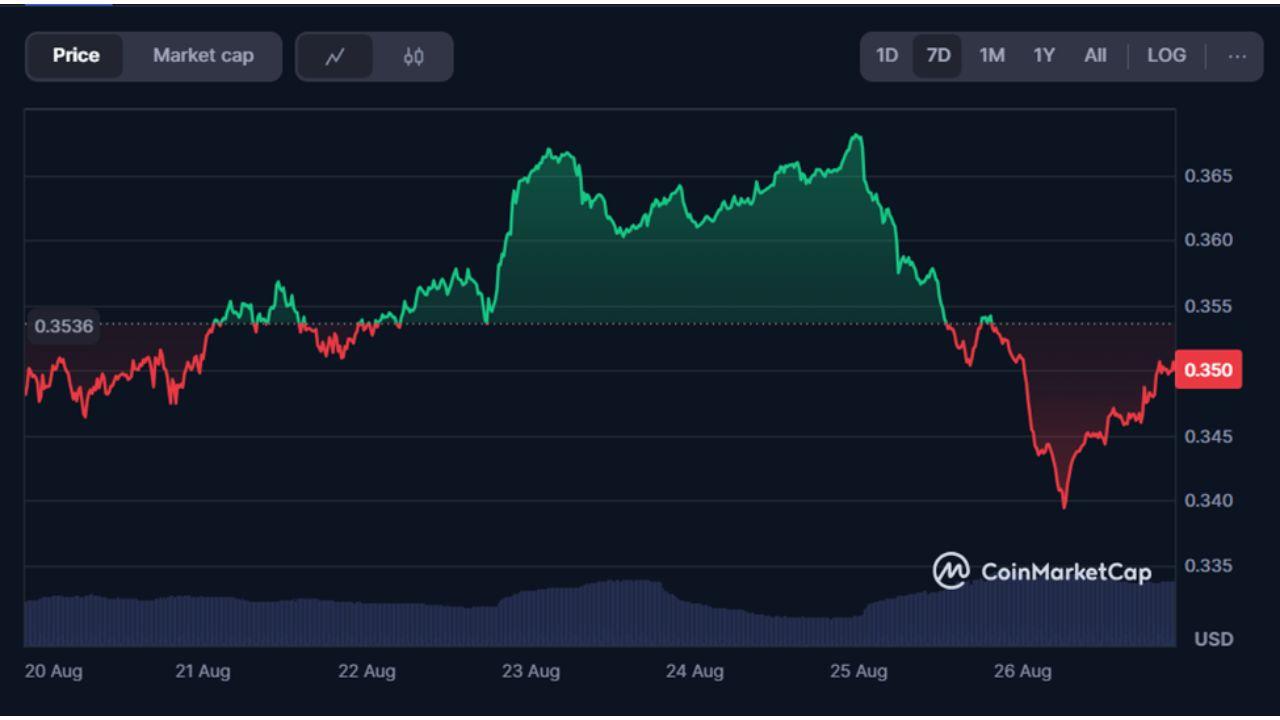Viewport: 1280px width, 720px height.
Task: Select the Price tab
Action: point(76,56)
